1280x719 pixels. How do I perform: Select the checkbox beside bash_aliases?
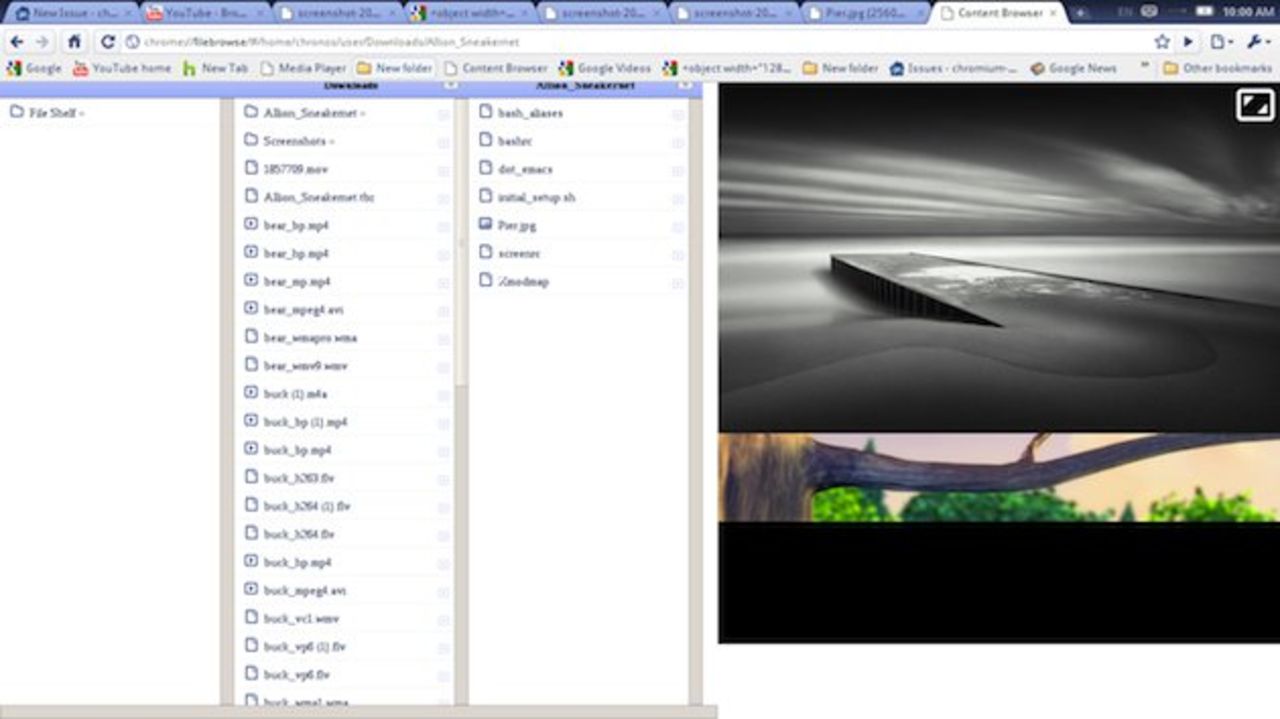click(679, 113)
